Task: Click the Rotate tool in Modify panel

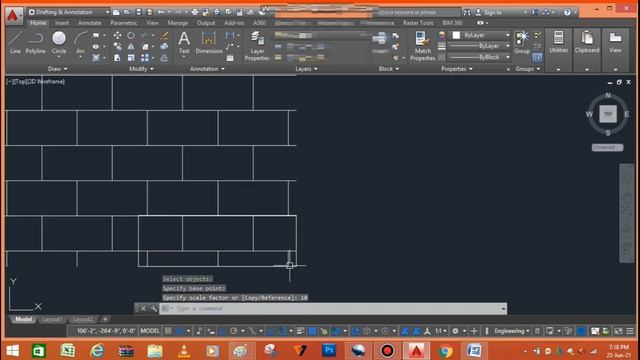Action: [131, 36]
